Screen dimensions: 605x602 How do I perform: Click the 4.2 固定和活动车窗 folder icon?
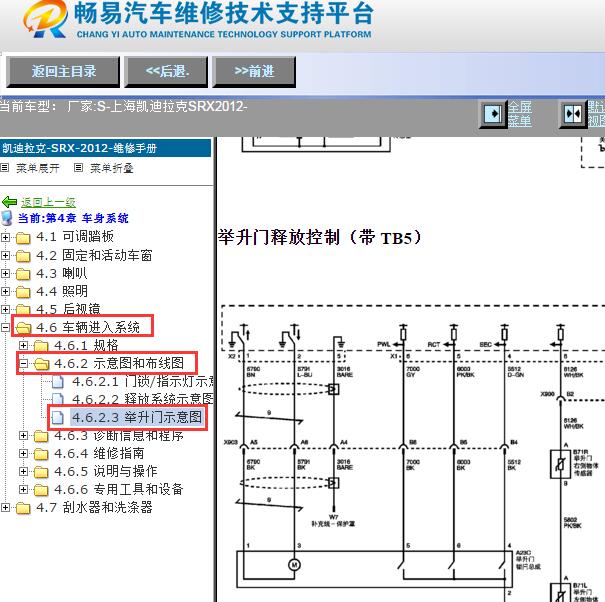tap(23, 256)
